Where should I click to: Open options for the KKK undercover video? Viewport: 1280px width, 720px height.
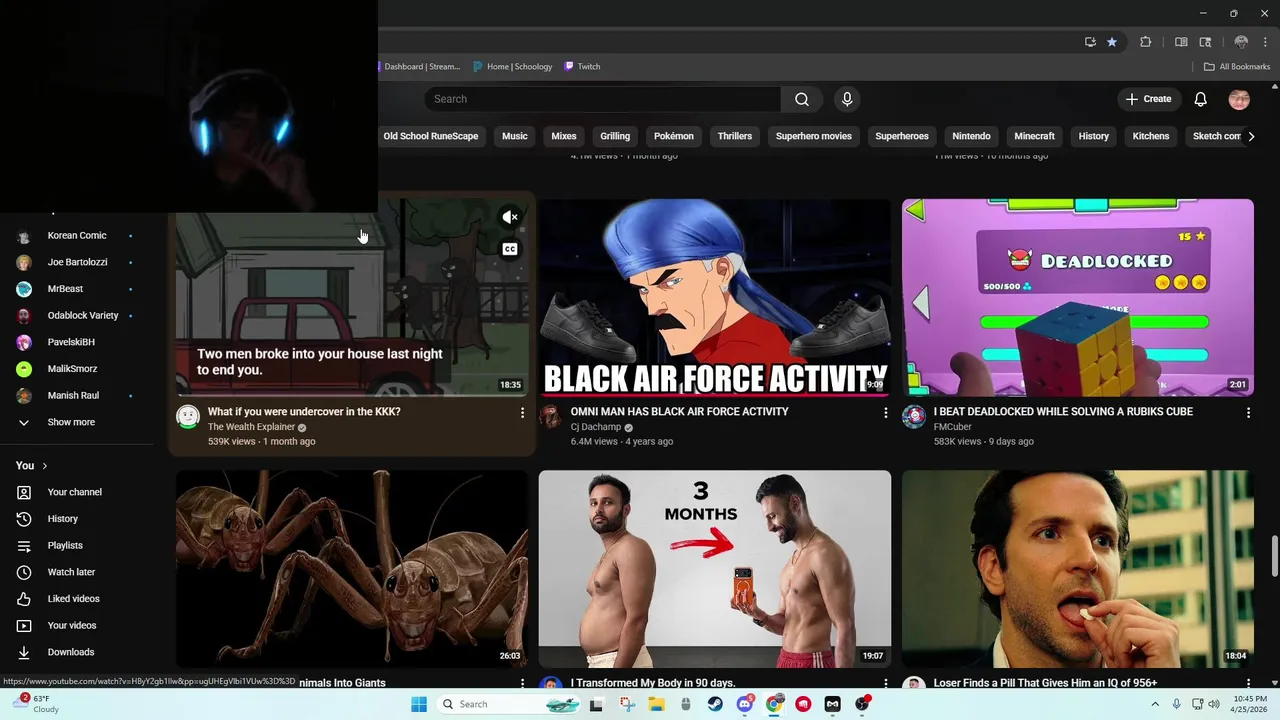pyautogui.click(x=522, y=412)
